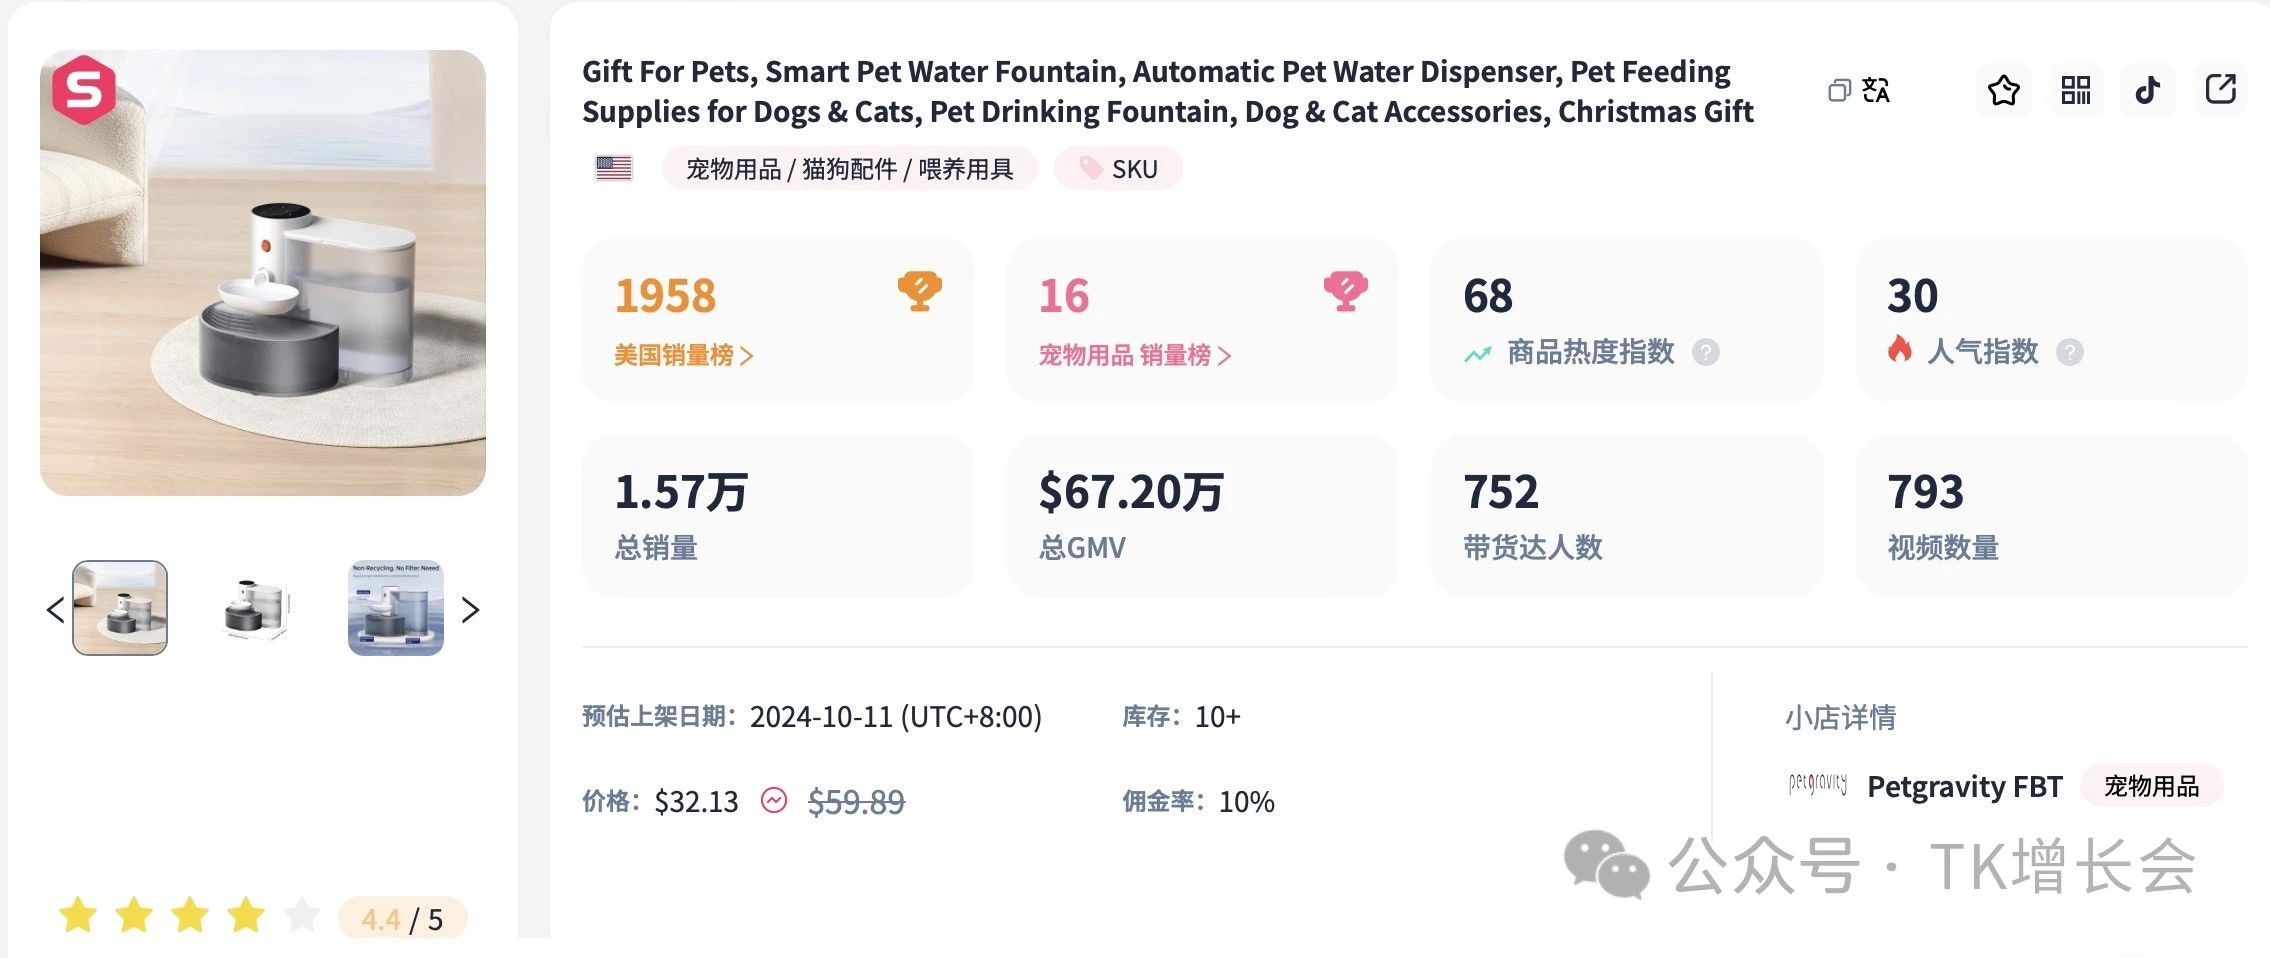Click help icon beside 人气指数
The height and width of the screenshot is (958, 2270).
point(2070,352)
